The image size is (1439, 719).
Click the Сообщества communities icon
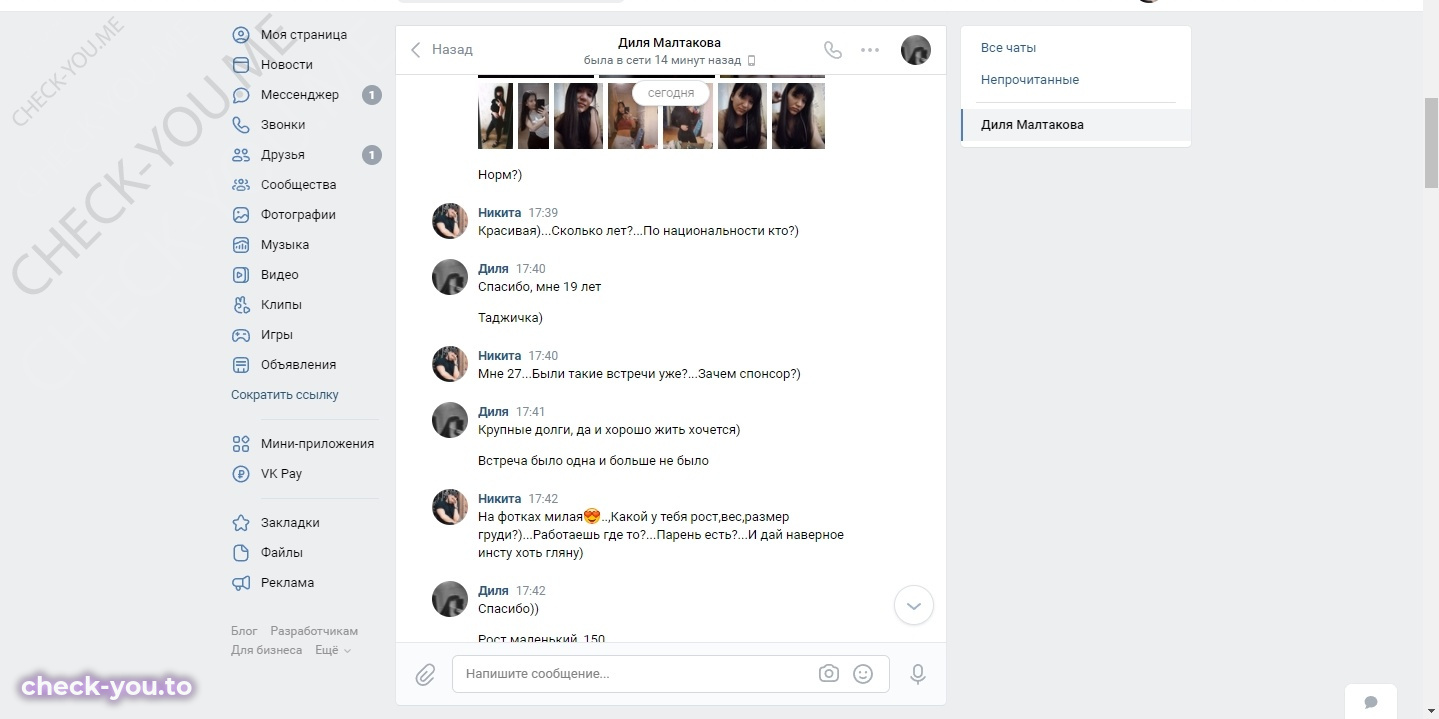[241, 185]
